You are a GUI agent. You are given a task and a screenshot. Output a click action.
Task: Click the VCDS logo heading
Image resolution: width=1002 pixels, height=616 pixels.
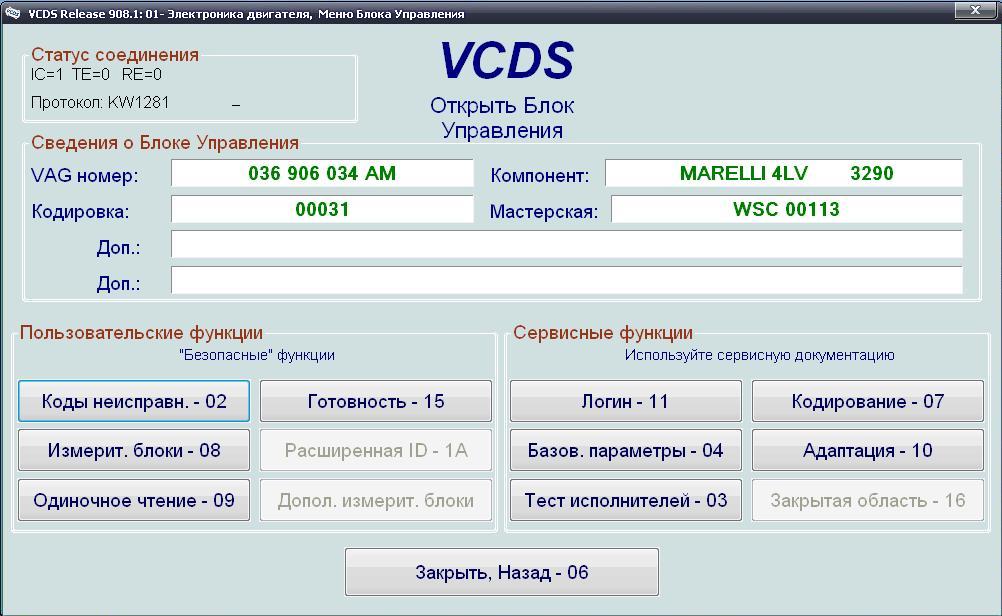[x=507, y=61]
